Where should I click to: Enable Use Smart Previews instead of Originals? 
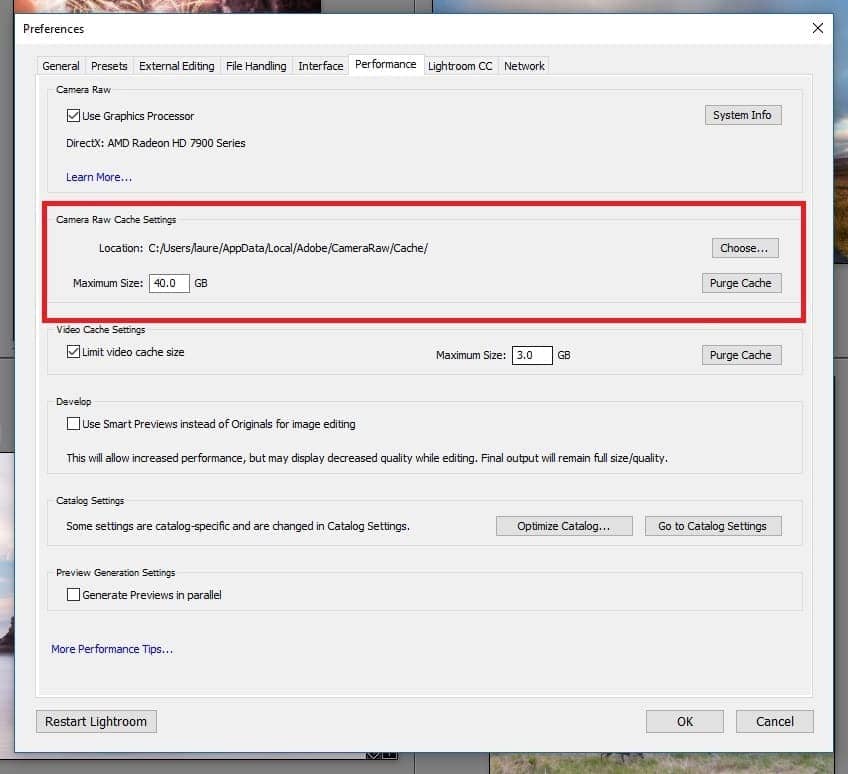[73, 424]
